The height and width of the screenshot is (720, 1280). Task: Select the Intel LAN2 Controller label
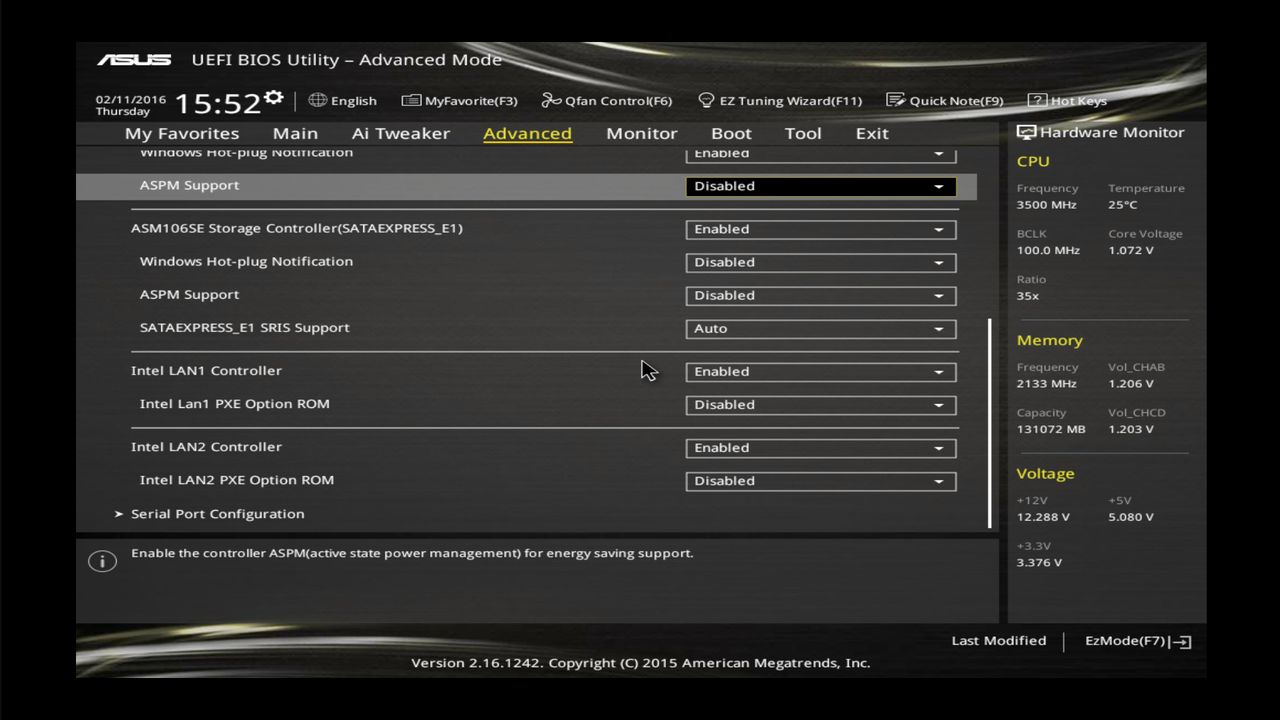[x=206, y=447]
